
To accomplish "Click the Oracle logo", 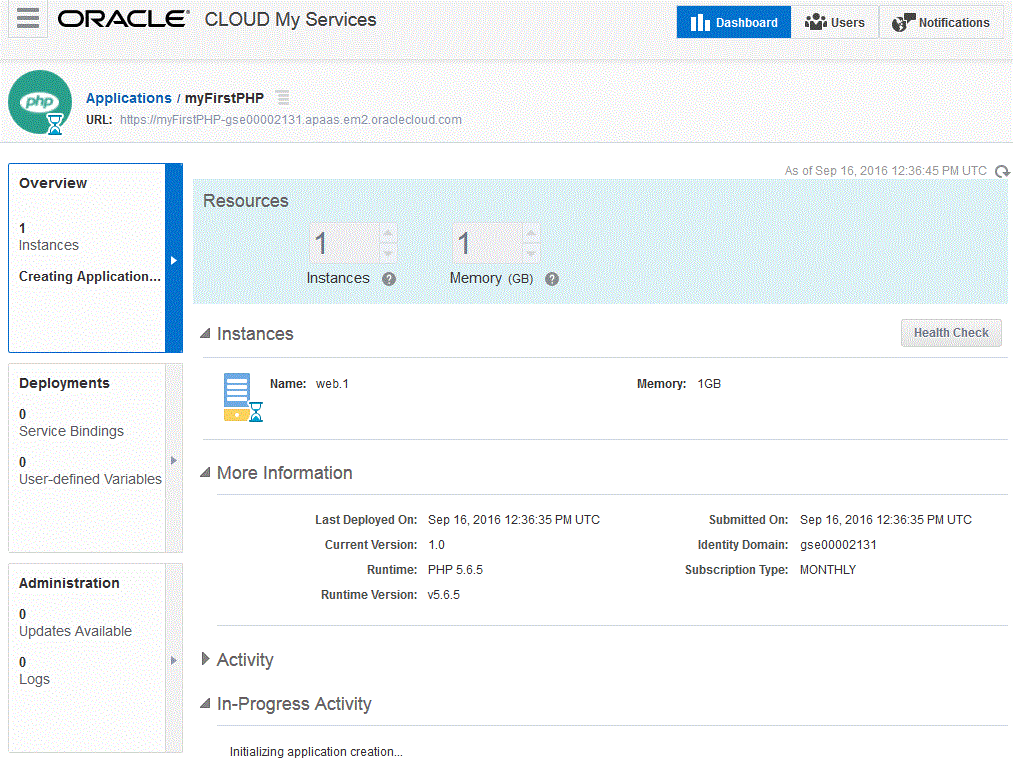I will pyautogui.click(x=123, y=19).
